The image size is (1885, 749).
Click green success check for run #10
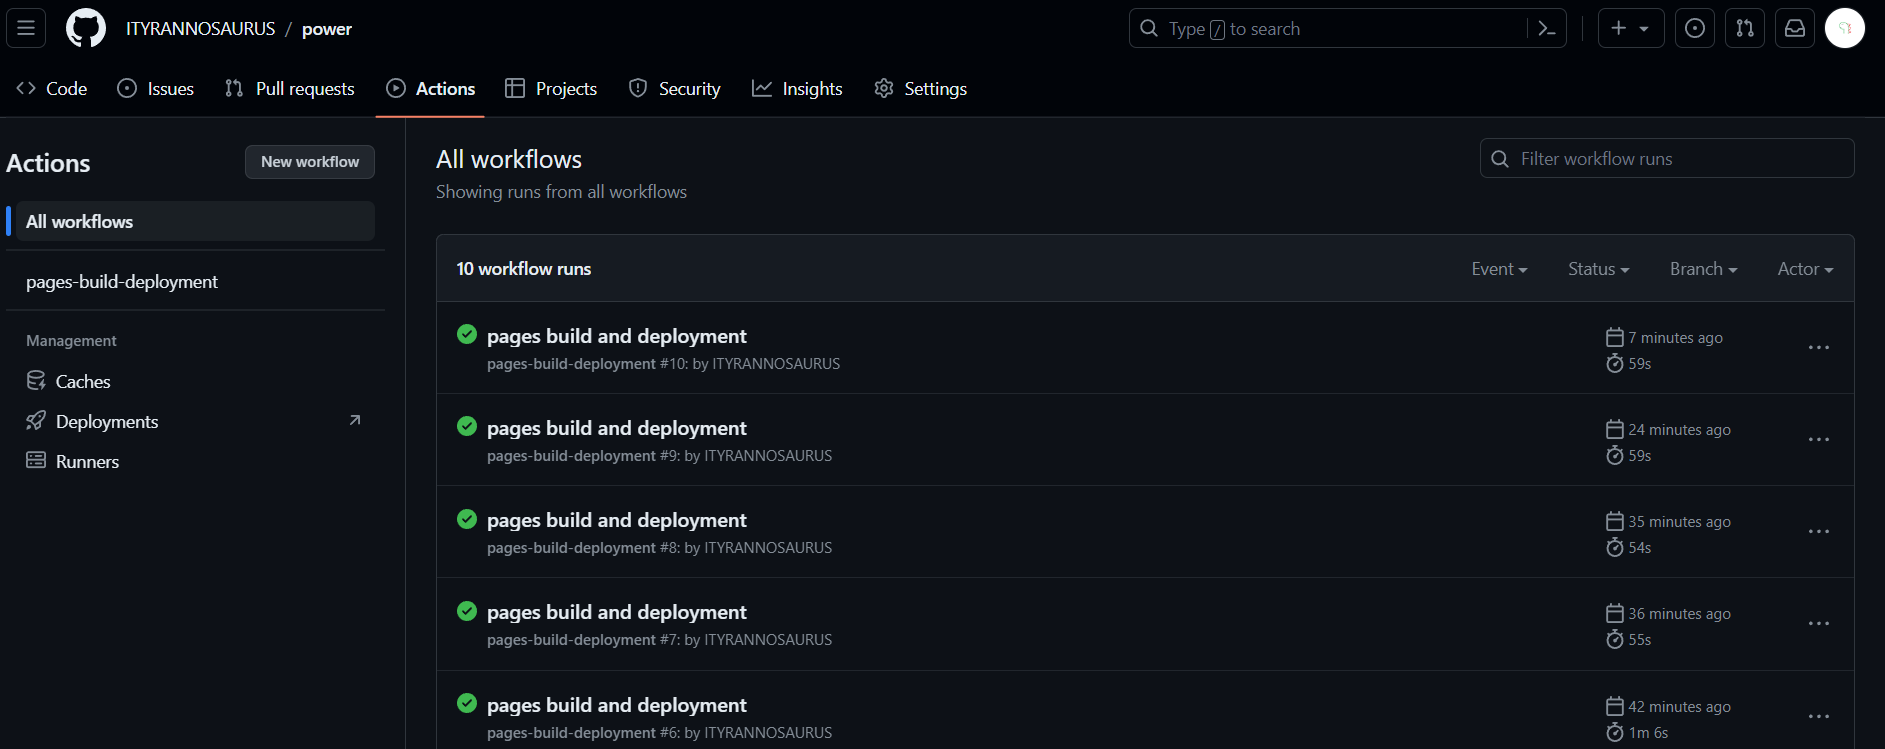coord(467,334)
